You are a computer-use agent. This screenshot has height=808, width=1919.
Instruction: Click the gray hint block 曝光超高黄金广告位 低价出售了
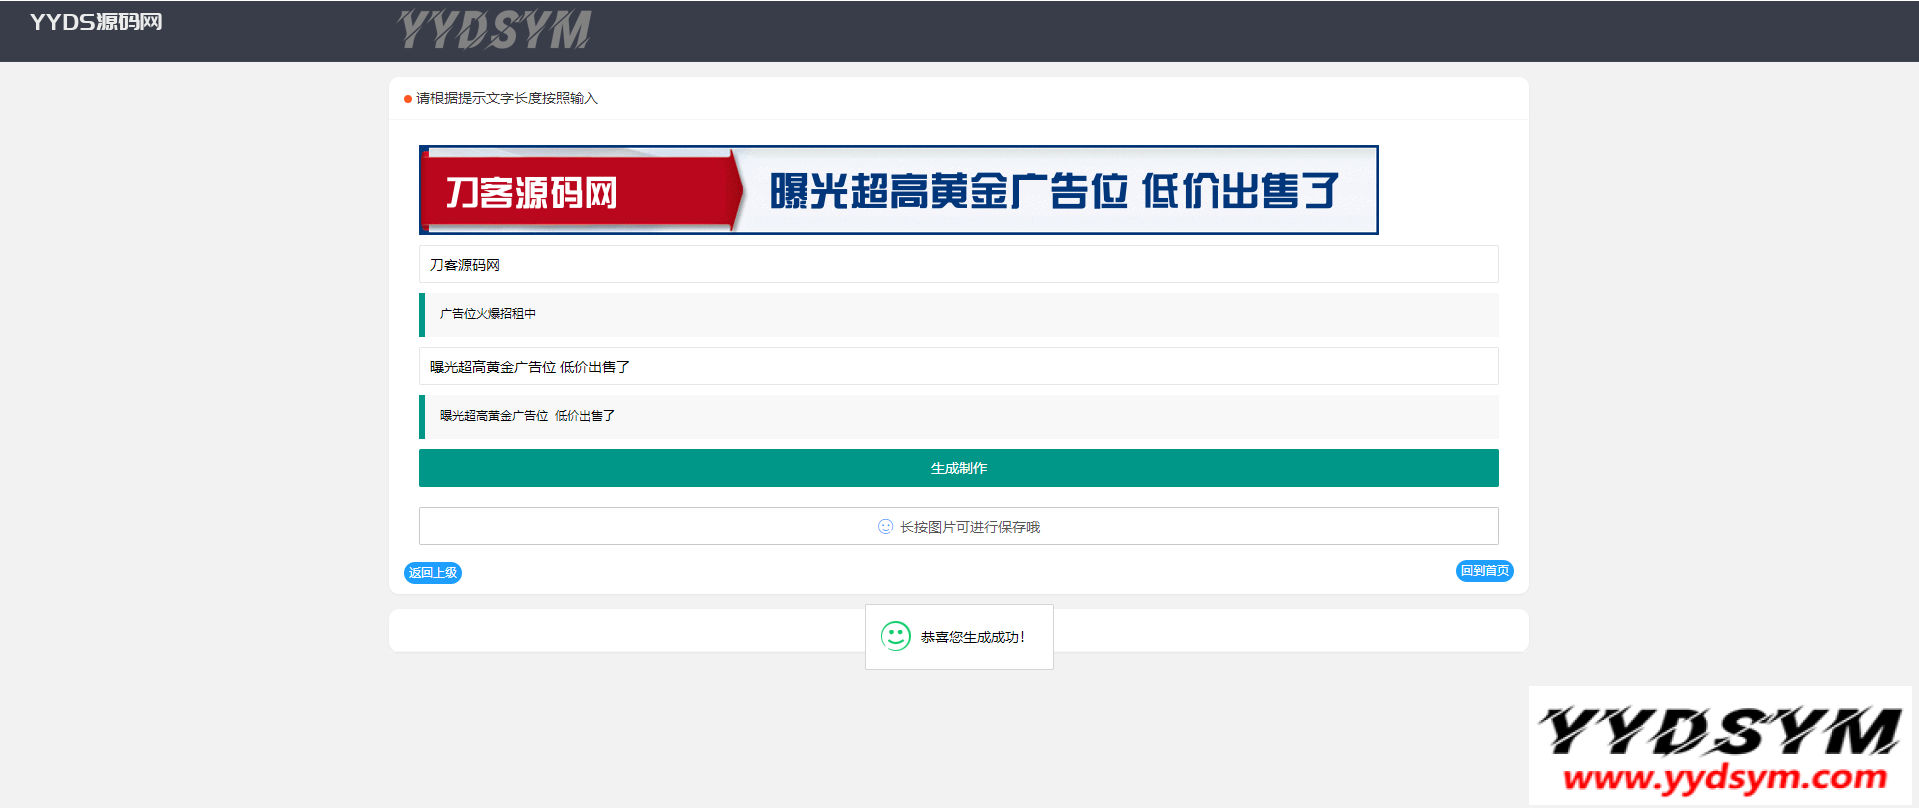(x=960, y=416)
